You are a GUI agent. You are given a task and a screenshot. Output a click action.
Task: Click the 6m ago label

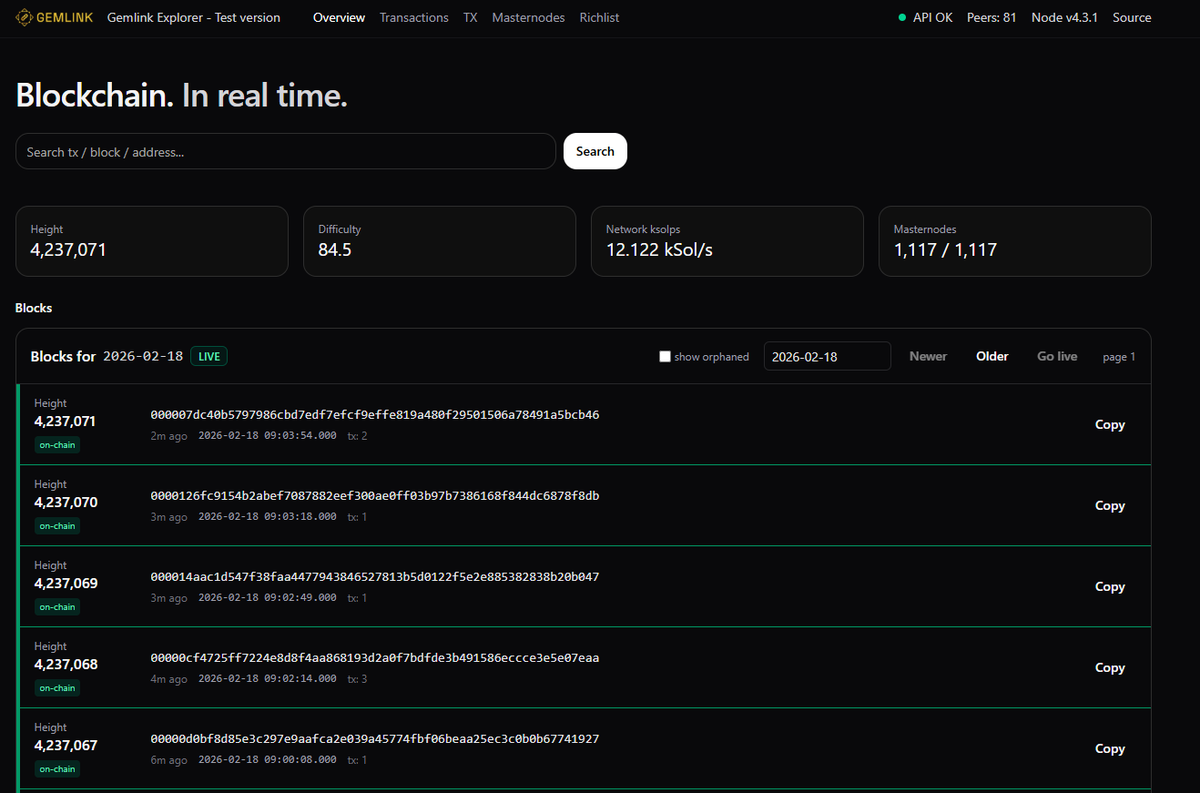pos(168,760)
